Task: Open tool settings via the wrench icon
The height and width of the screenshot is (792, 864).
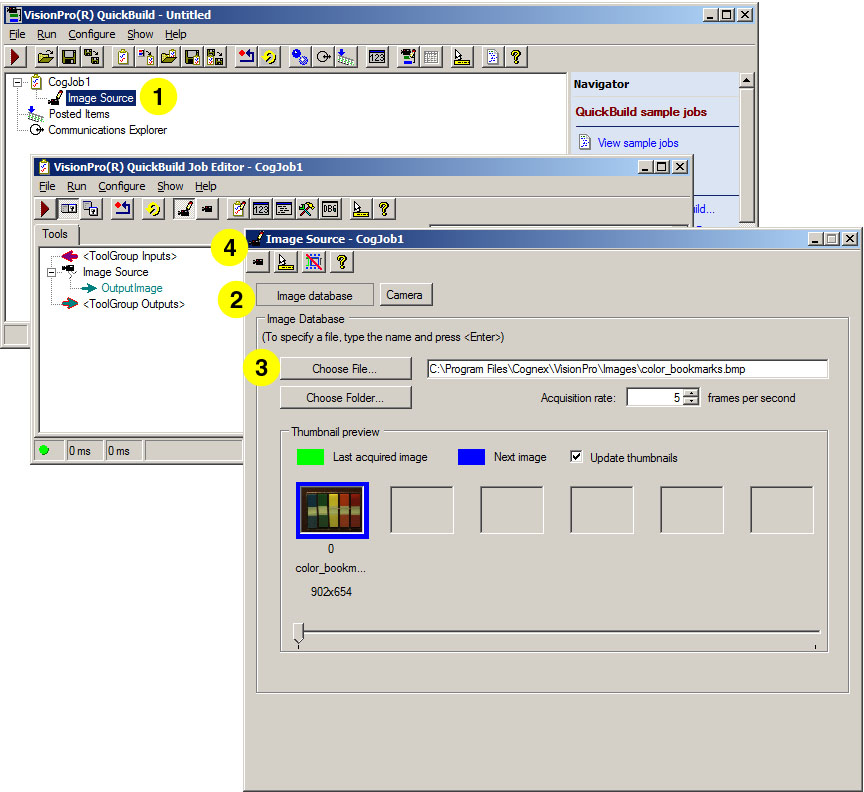Action: click(x=306, y=208)
